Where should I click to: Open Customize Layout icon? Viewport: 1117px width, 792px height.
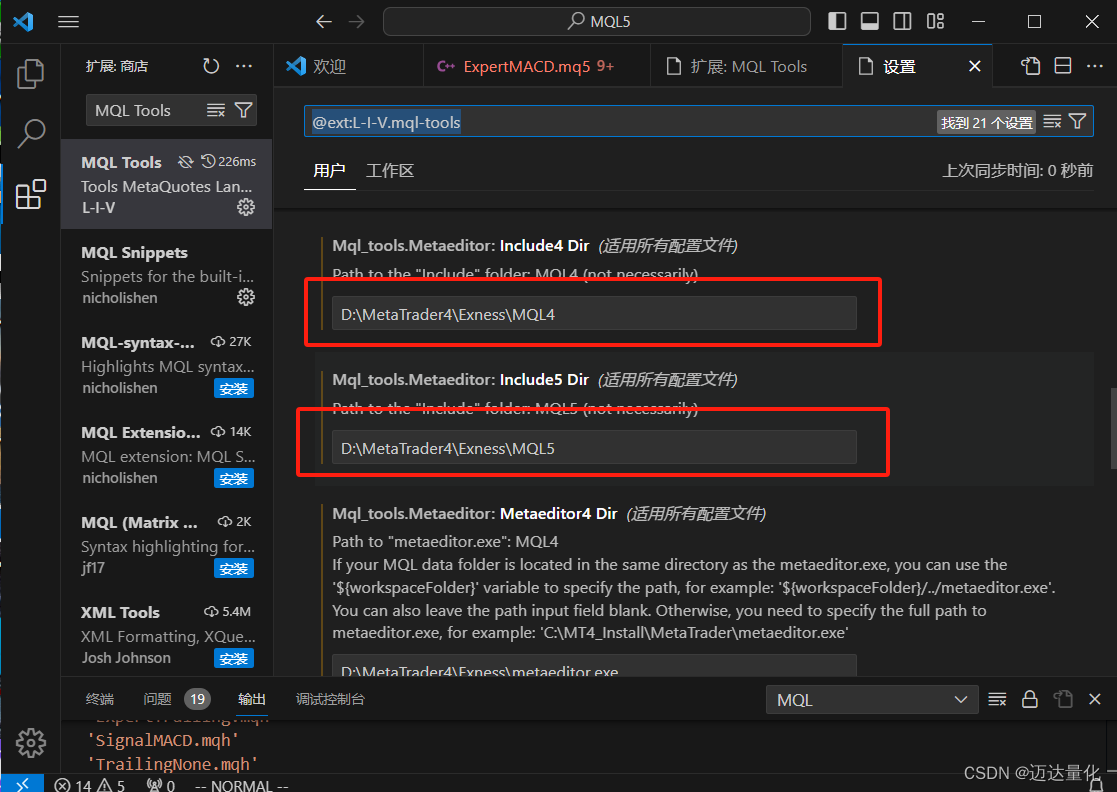[935, 21]
